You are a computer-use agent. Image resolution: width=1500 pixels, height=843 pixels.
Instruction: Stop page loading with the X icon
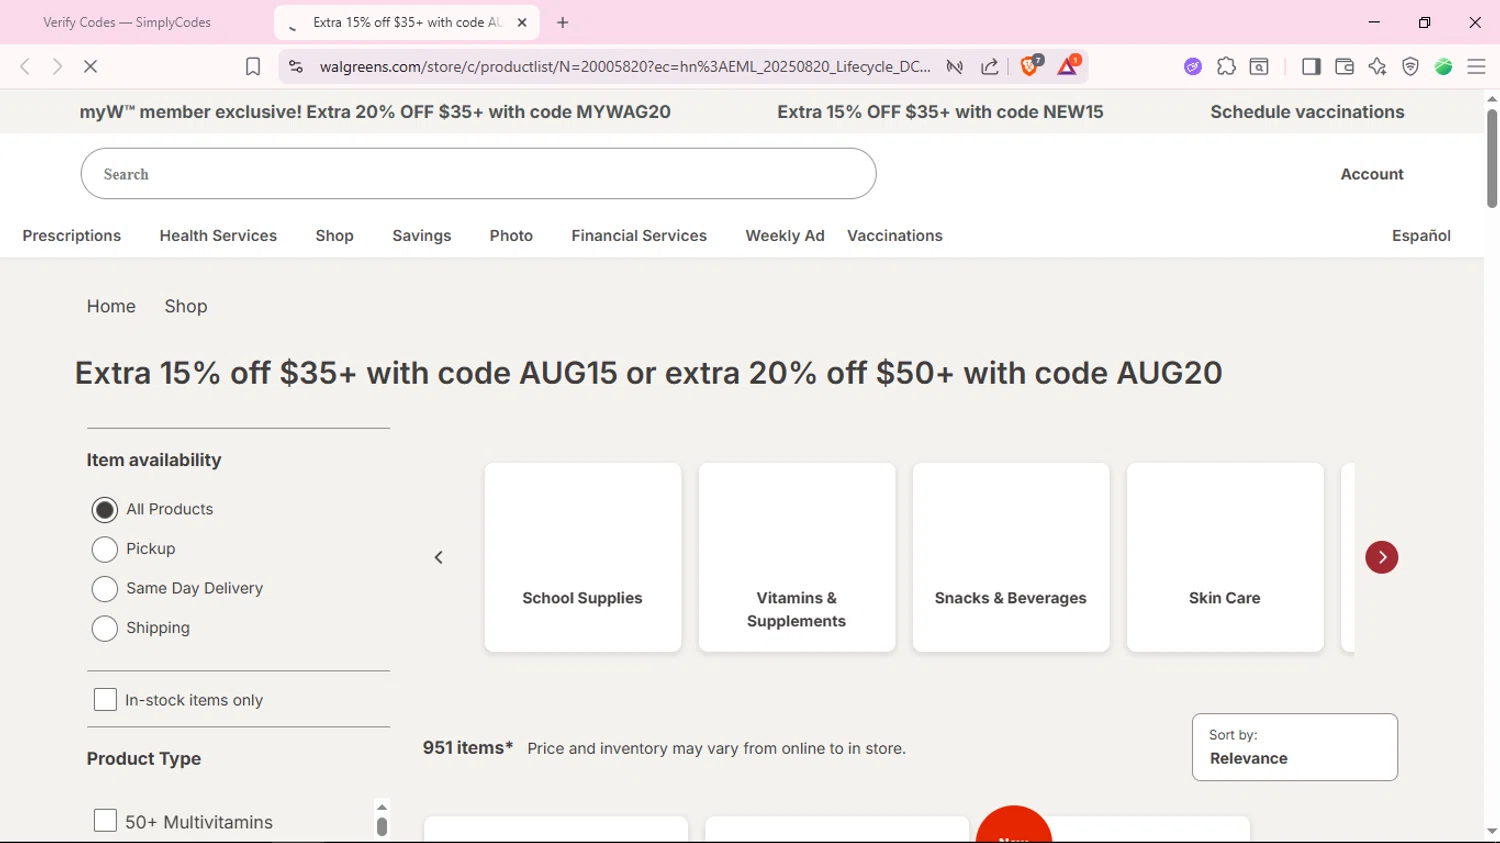click(x=90, y=67)
